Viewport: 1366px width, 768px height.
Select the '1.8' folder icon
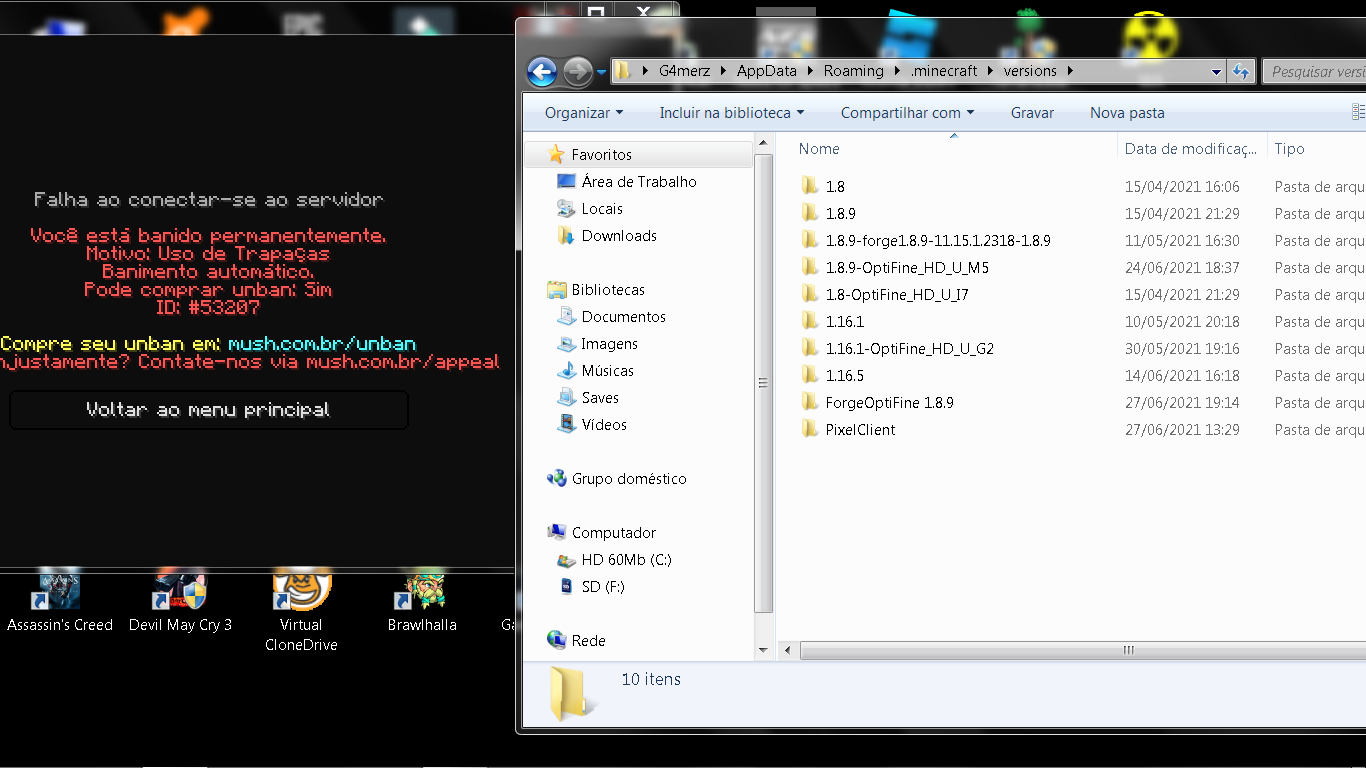(x=810, y=186)
